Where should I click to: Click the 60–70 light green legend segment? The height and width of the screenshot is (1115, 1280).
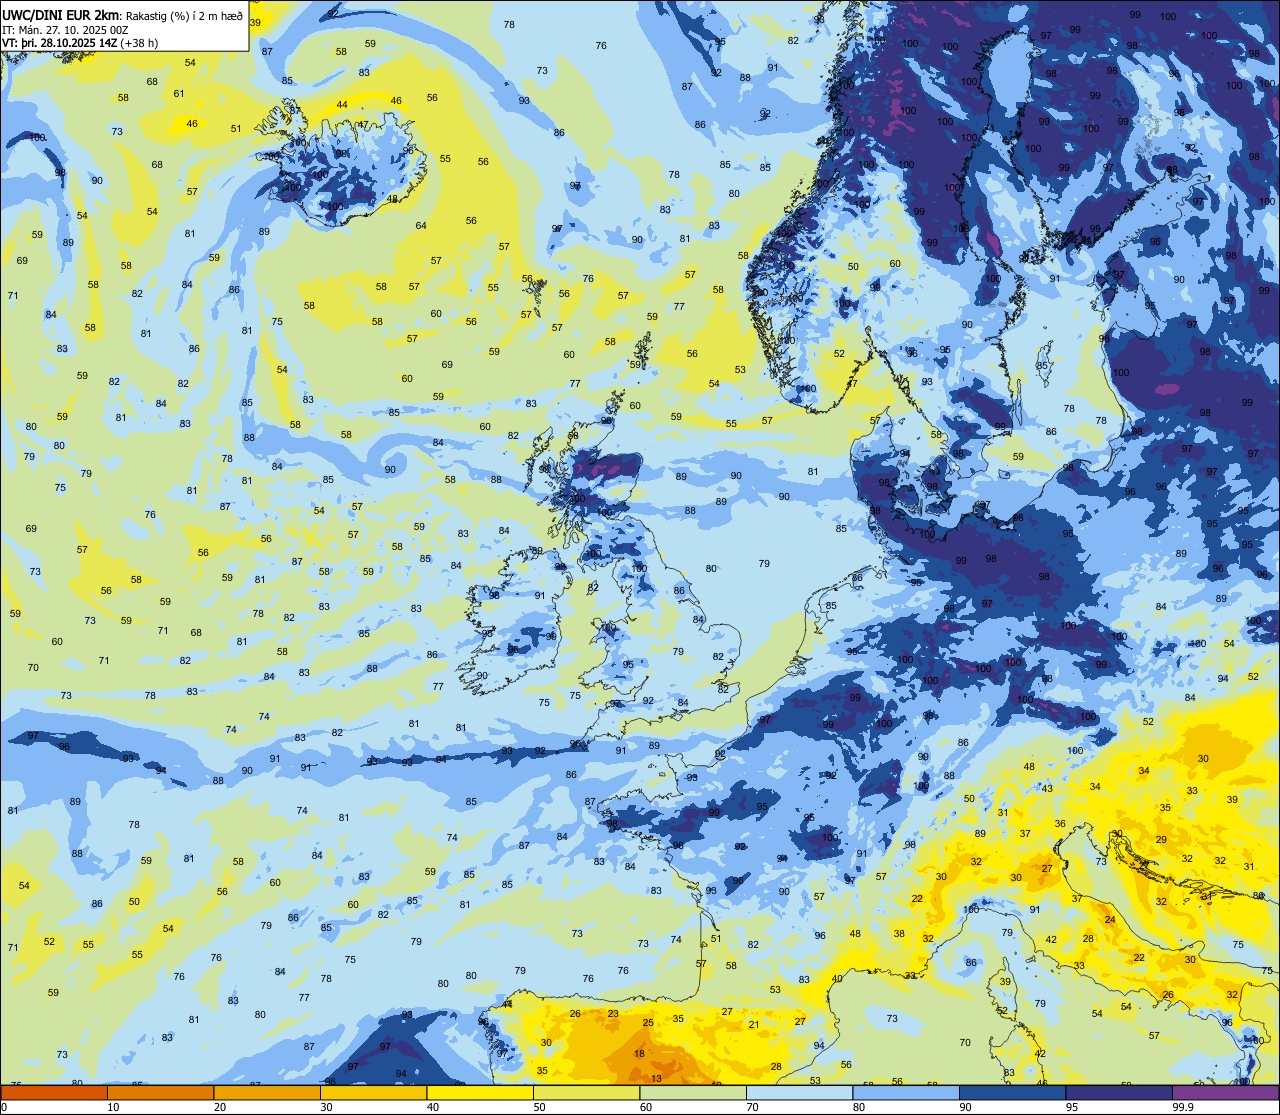pyautogui.click(x=693, y=1092)
